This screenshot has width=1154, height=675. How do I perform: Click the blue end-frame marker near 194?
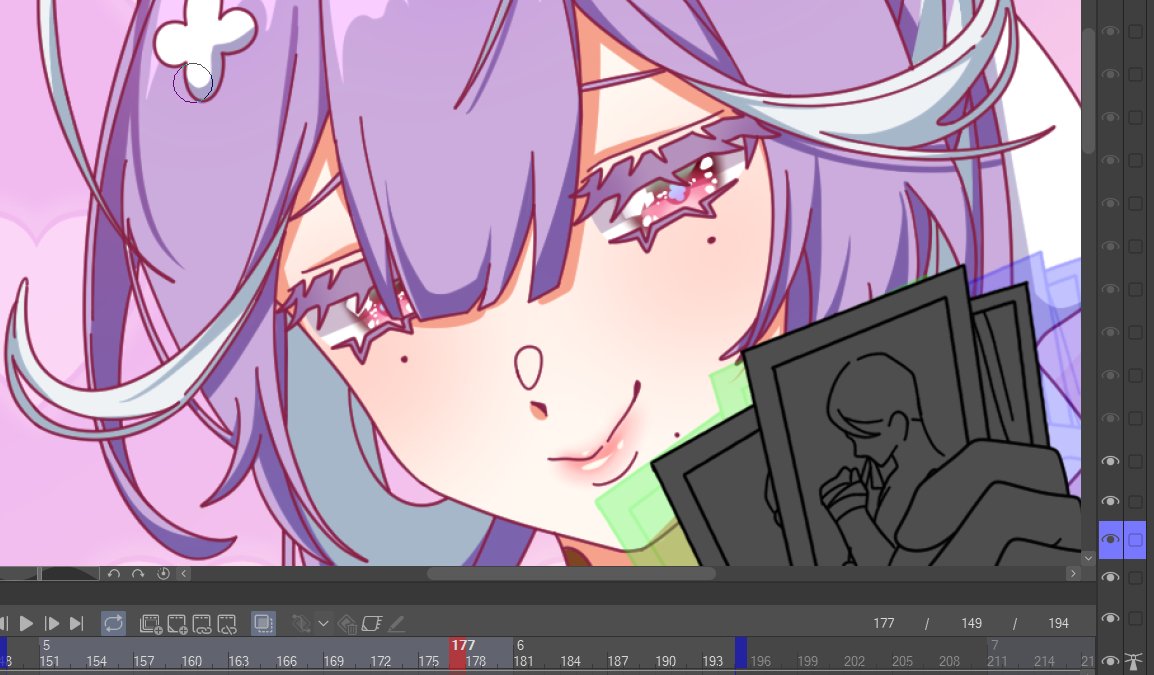tap(741, 654)
